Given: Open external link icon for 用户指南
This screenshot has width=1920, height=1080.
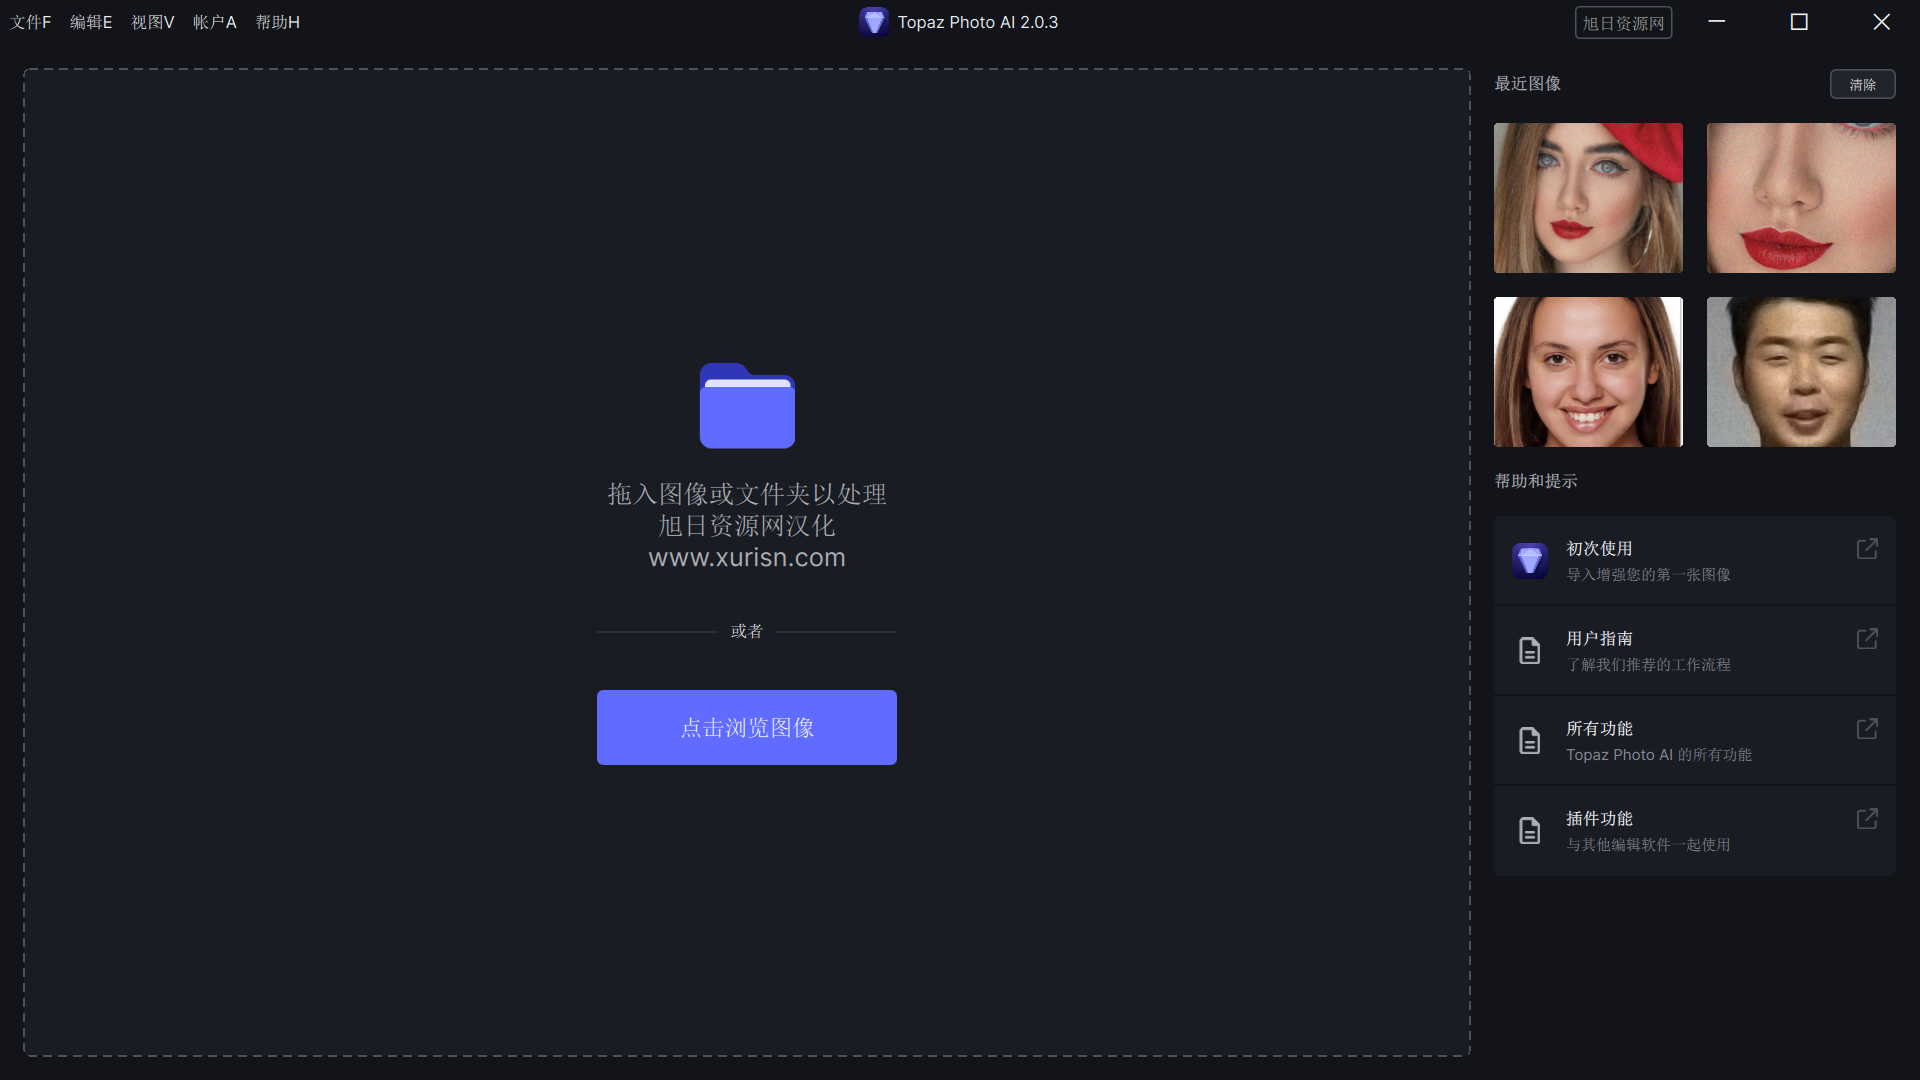Looking at the screenshot, I should coord(1867,639).
